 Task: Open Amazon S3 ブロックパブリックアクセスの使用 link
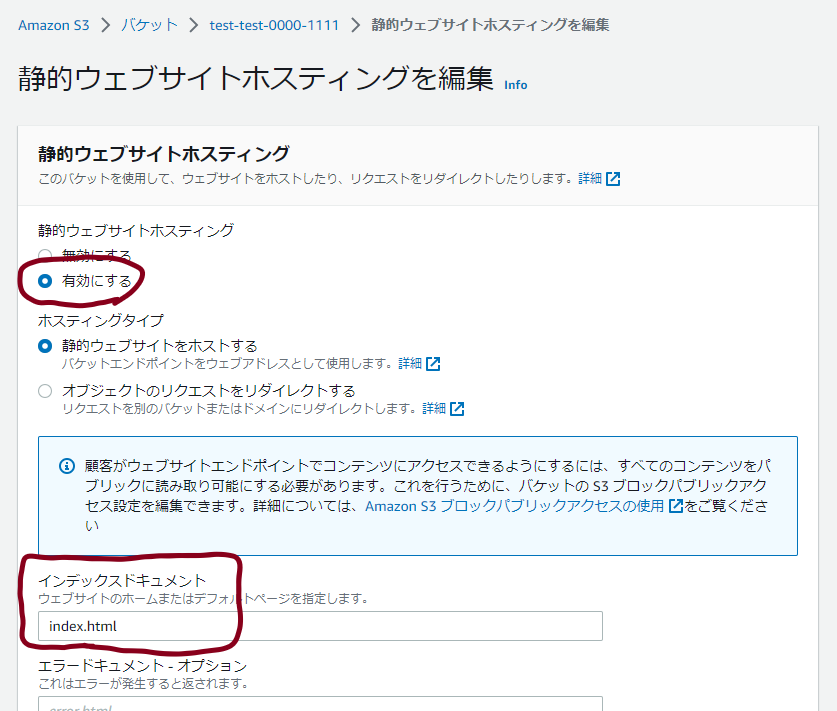click(x=515, y=505)
